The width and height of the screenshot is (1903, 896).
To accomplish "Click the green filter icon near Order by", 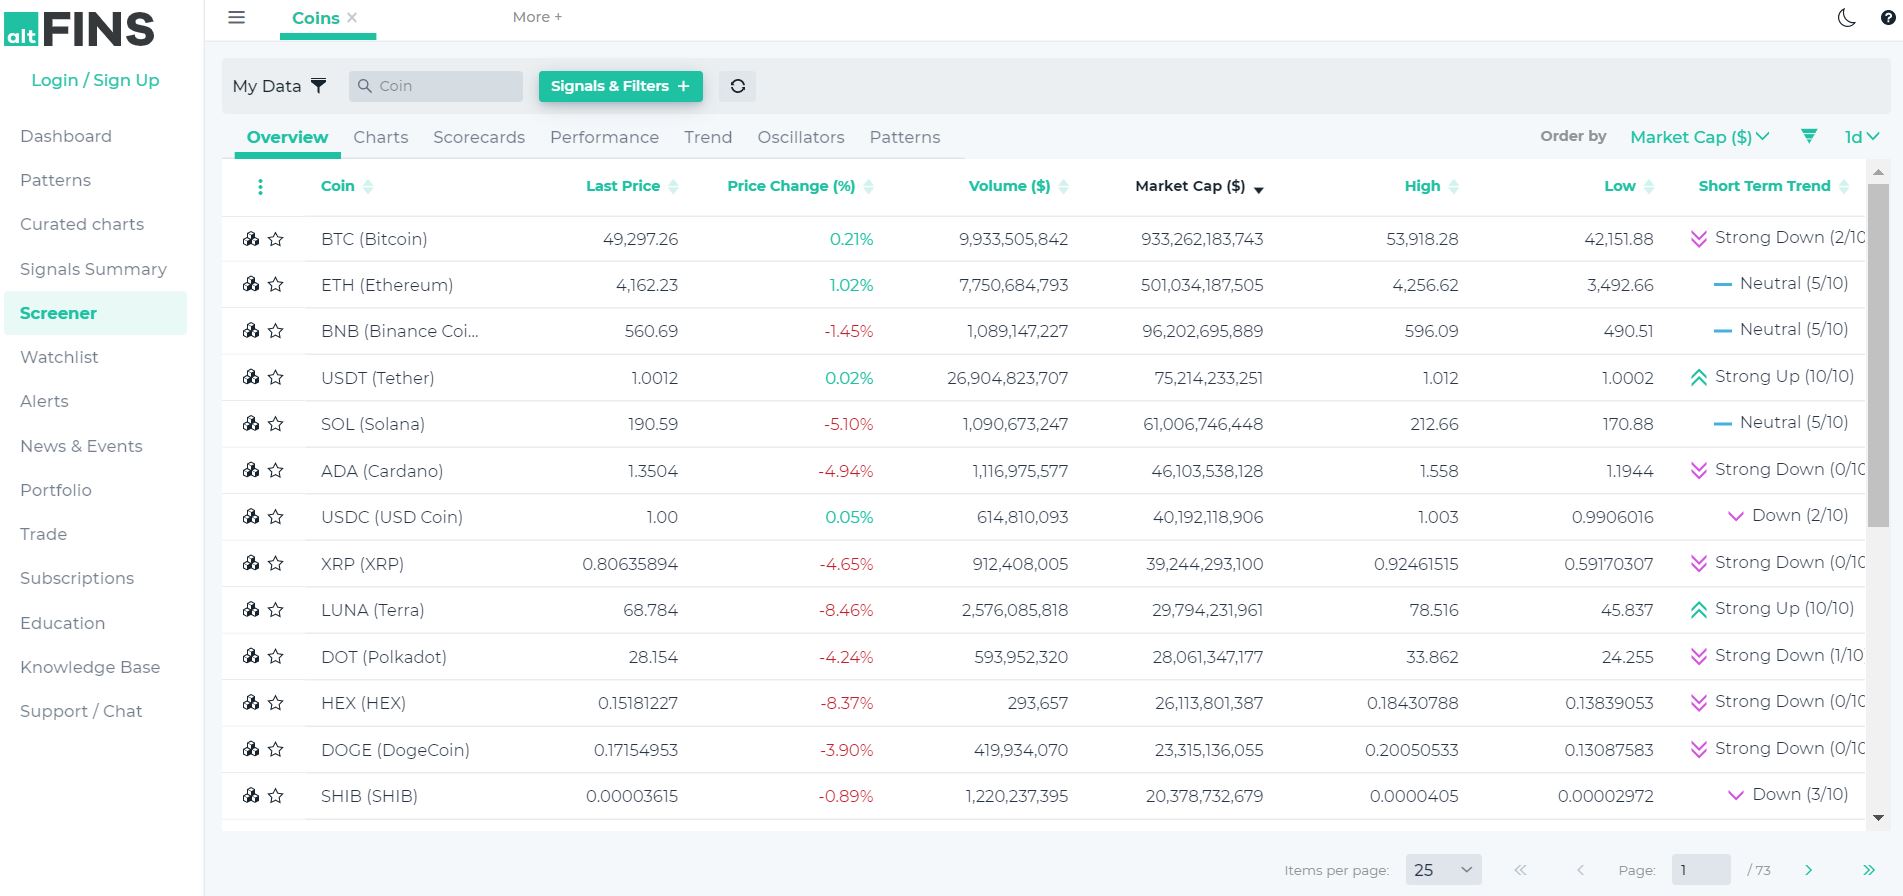I will tap(1809, 136).
